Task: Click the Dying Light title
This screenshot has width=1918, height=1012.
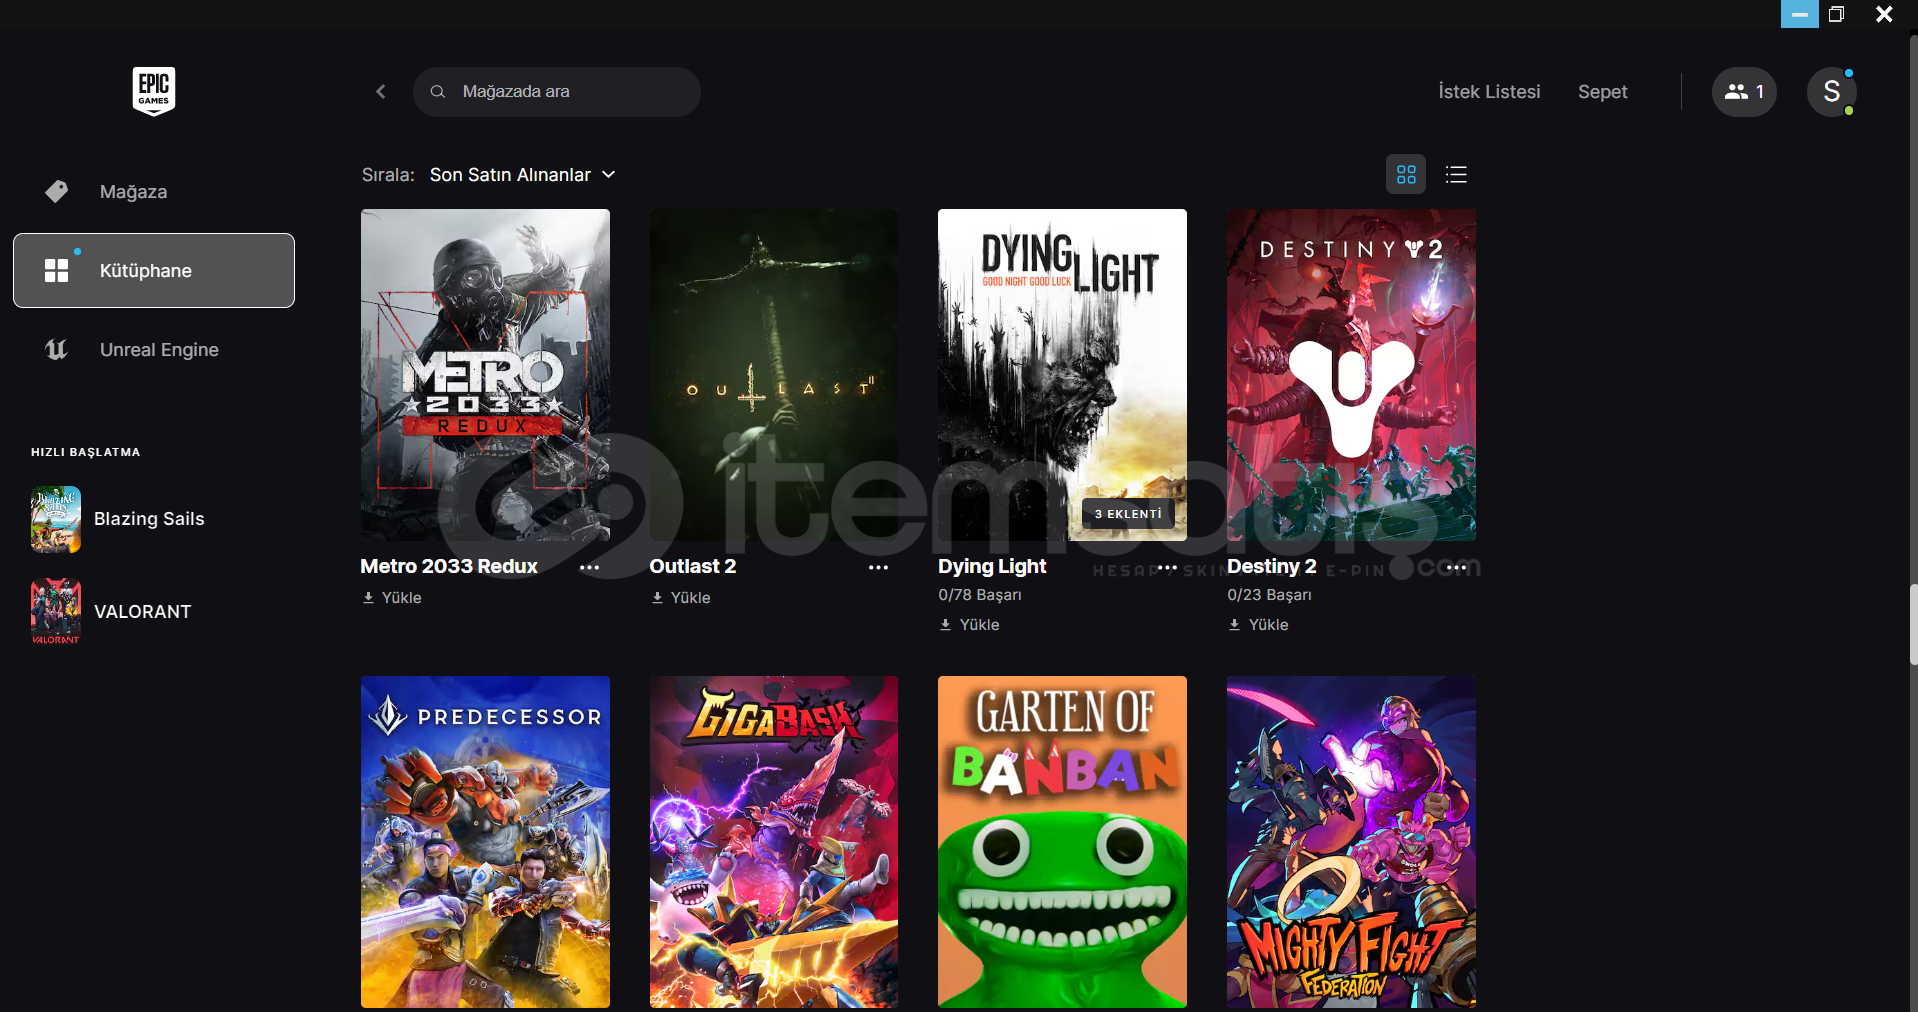Action: click(992, 566)
